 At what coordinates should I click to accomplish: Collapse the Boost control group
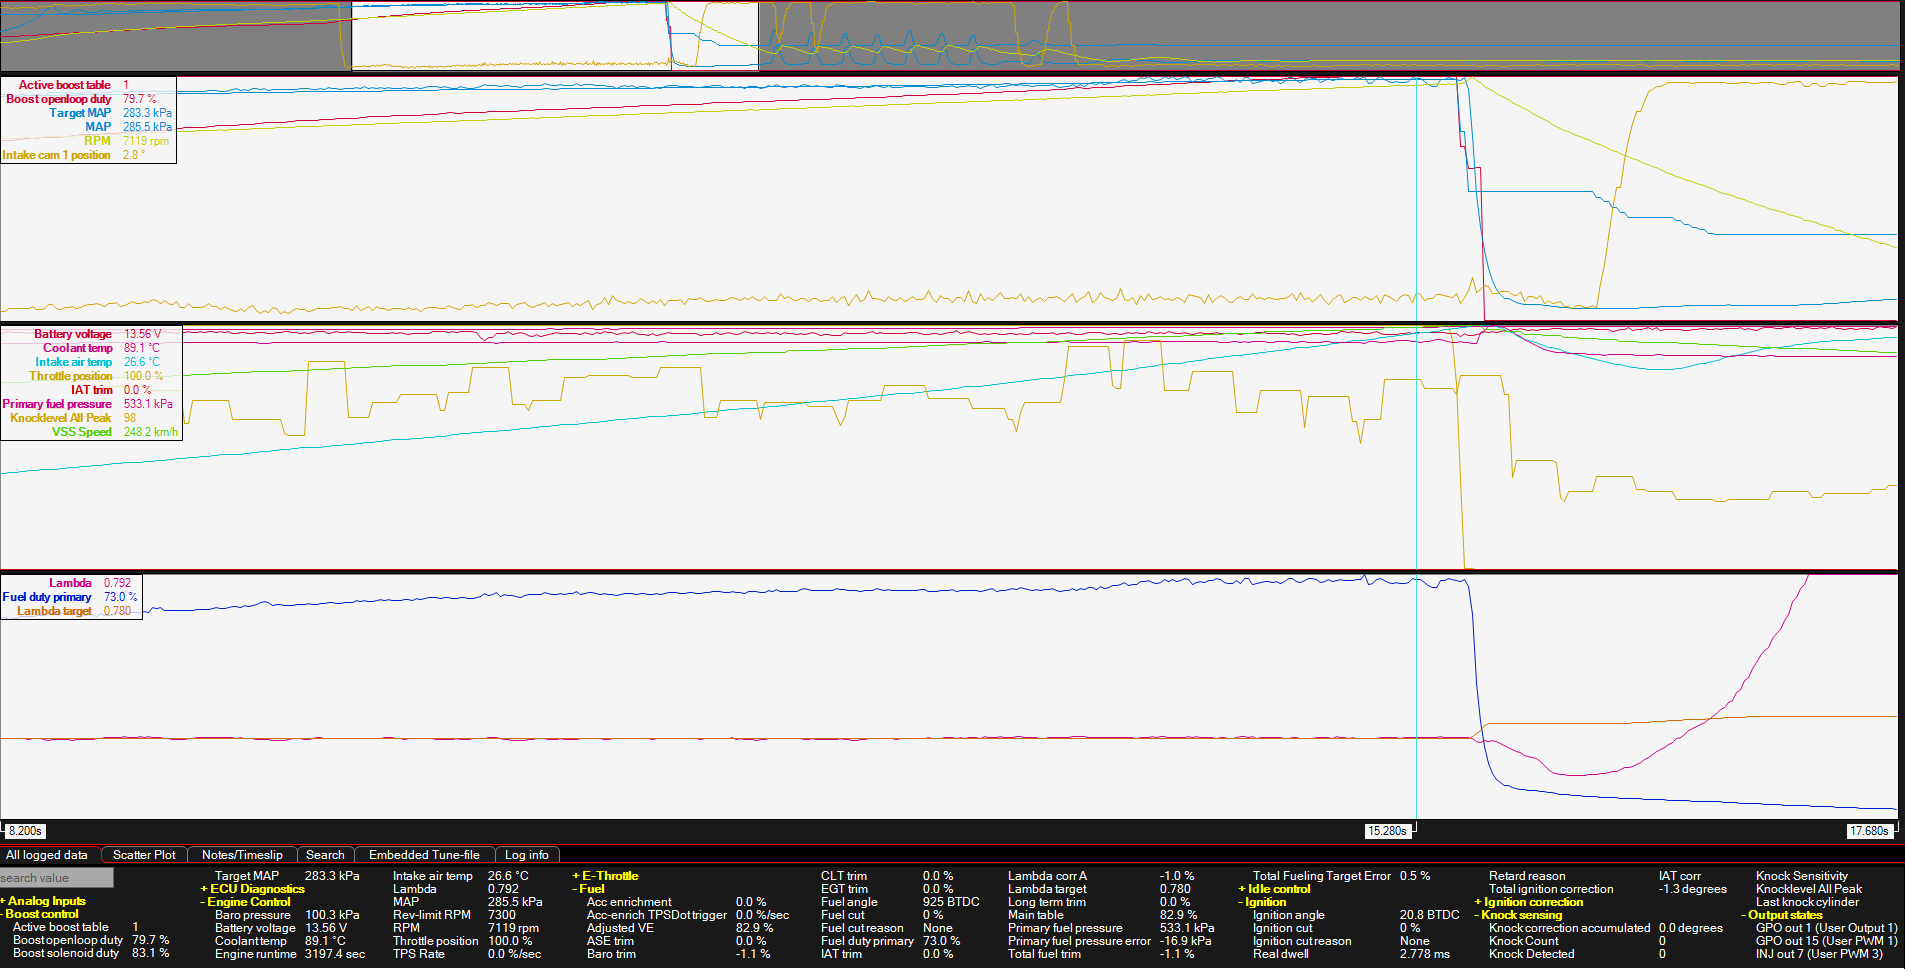(x=42, y=914)
